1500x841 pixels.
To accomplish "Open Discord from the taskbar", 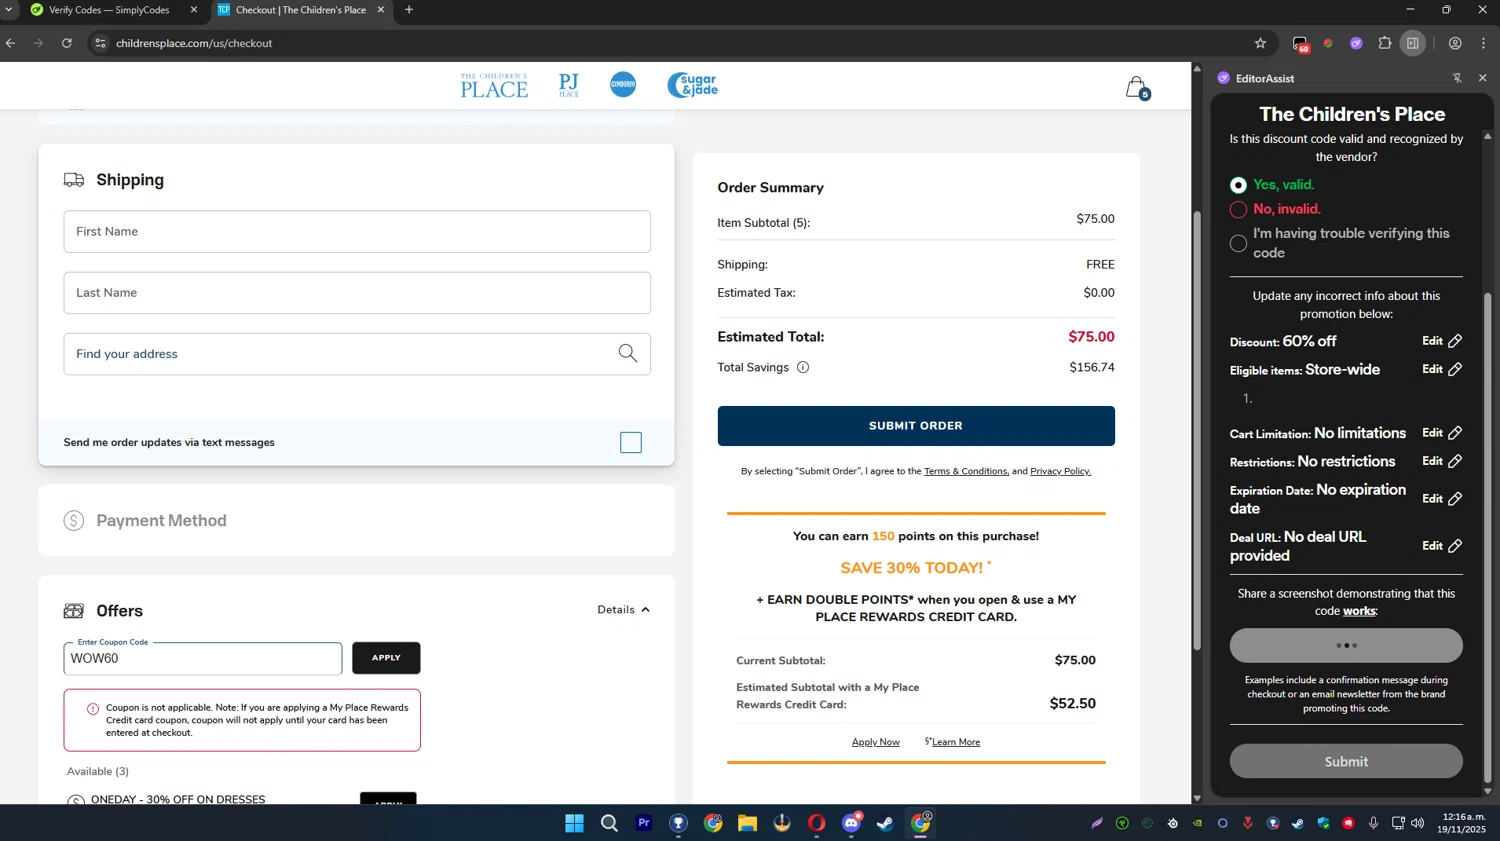I will click(851, 823).
